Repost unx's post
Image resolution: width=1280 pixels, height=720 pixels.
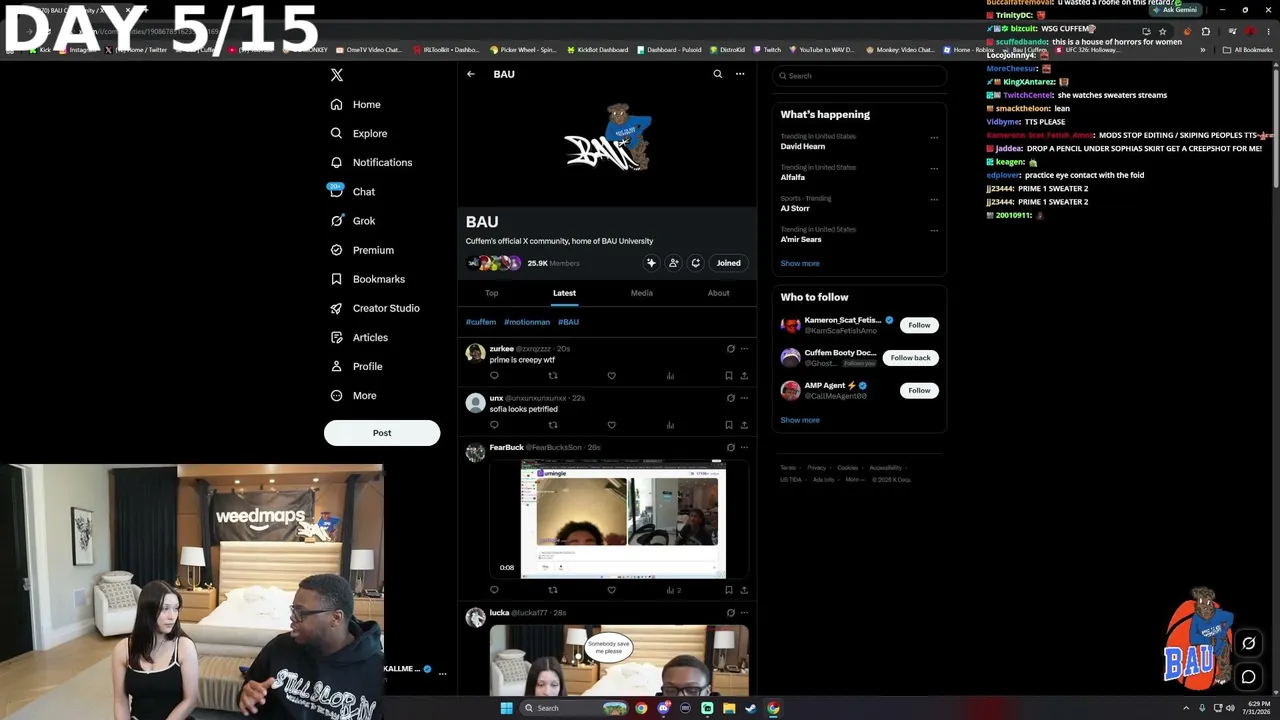point(552,425)
